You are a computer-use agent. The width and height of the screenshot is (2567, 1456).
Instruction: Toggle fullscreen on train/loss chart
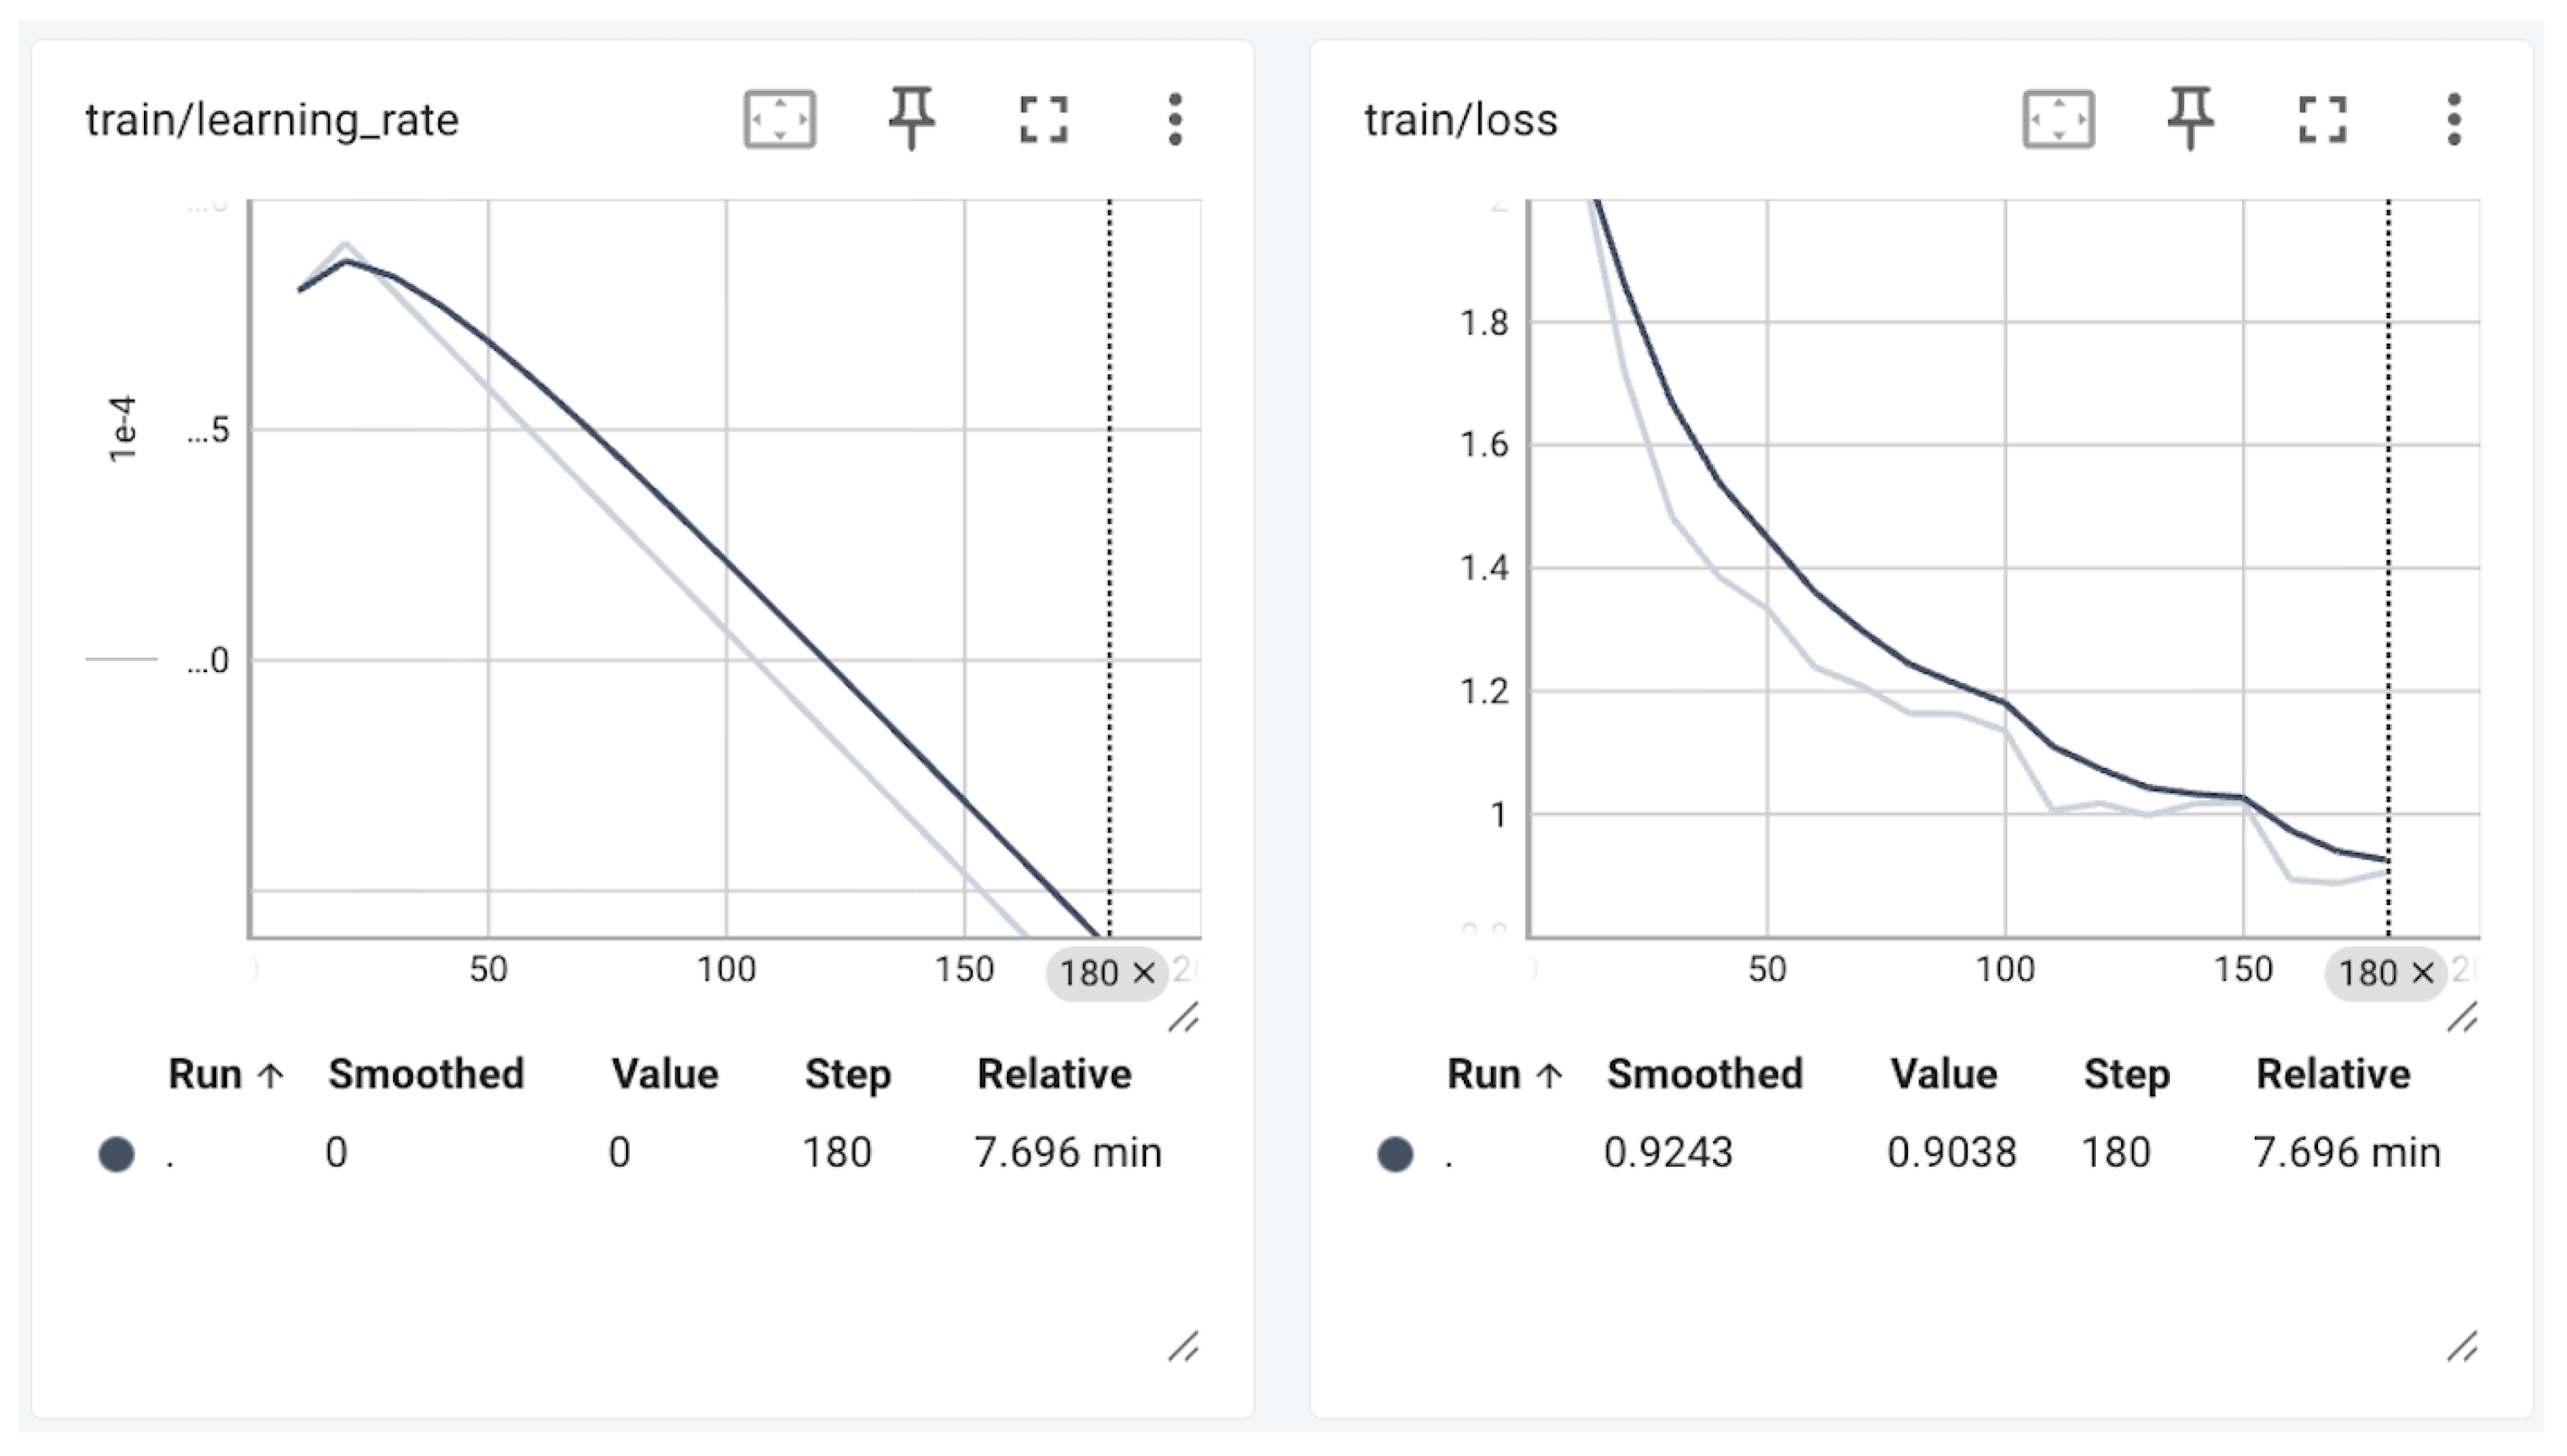2322,120
